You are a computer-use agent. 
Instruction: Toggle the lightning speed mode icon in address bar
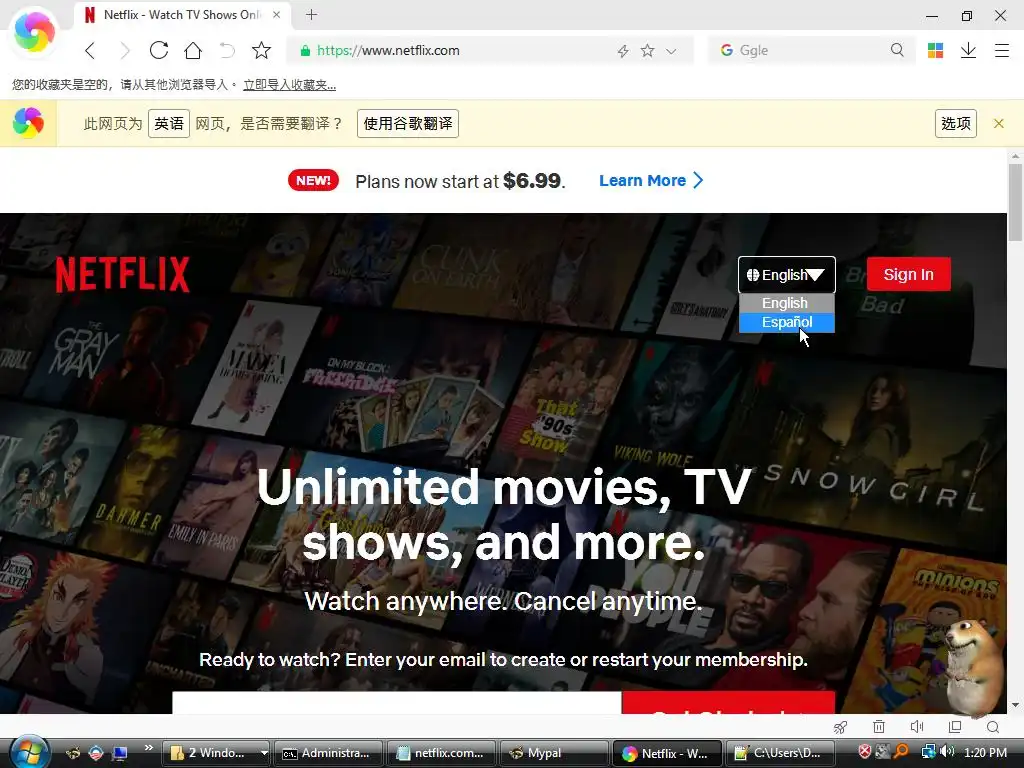tap(623, 51)
